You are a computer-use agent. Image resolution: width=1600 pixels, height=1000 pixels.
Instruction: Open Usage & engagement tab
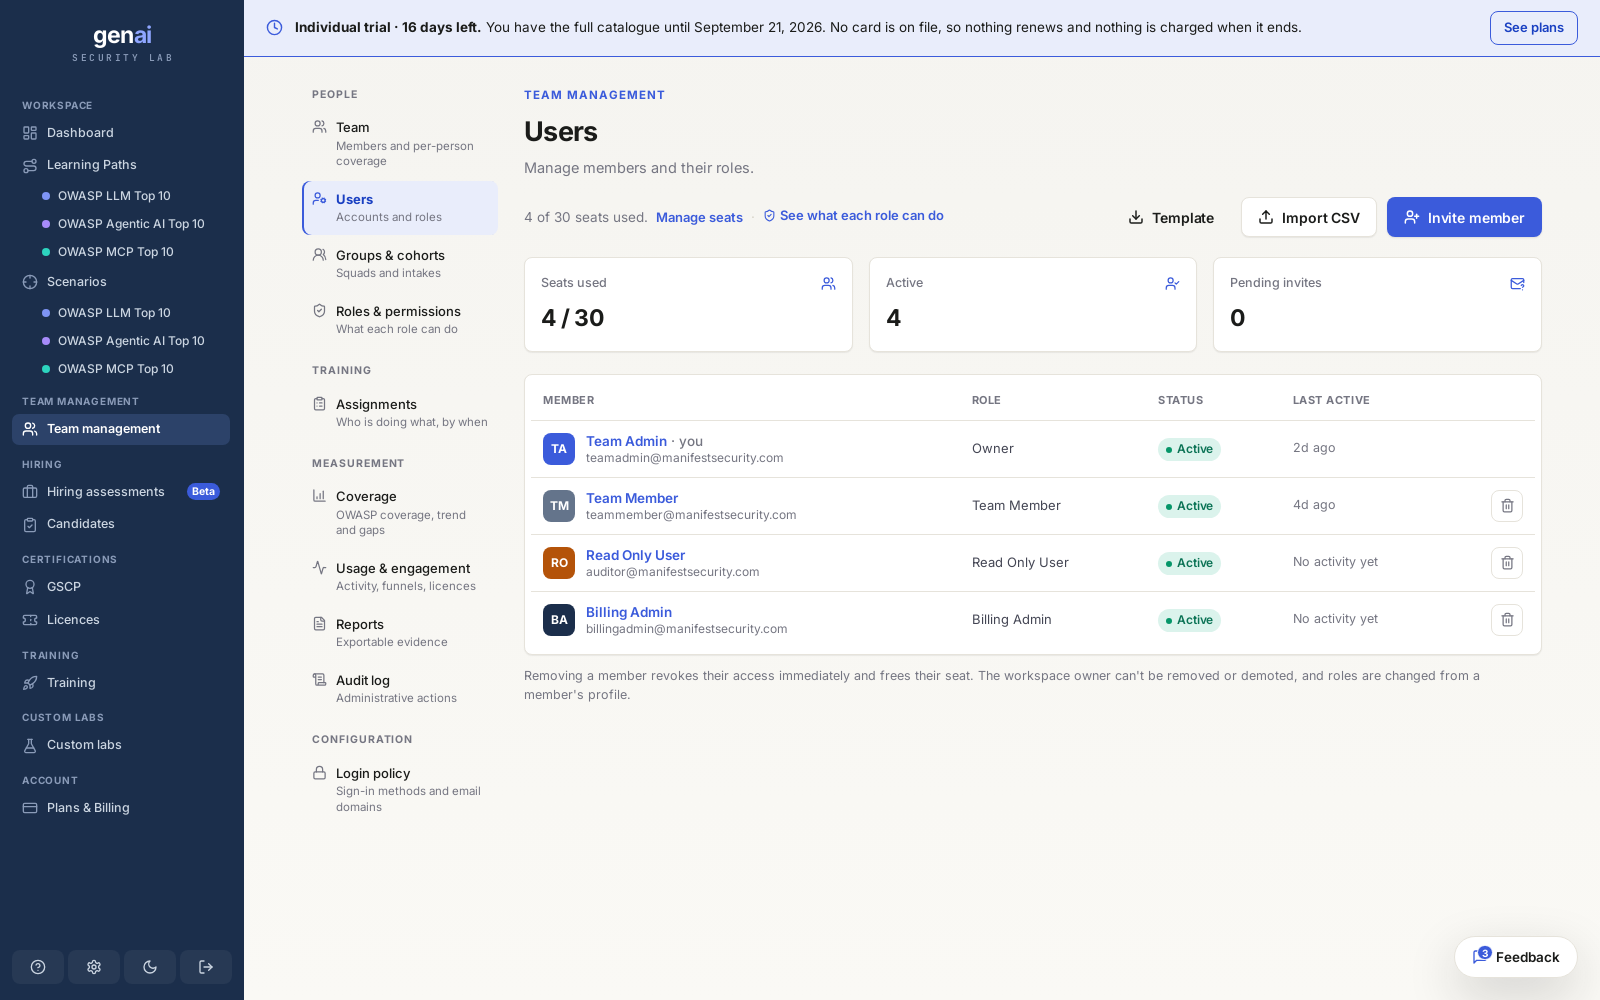click(x=400, y=577)
